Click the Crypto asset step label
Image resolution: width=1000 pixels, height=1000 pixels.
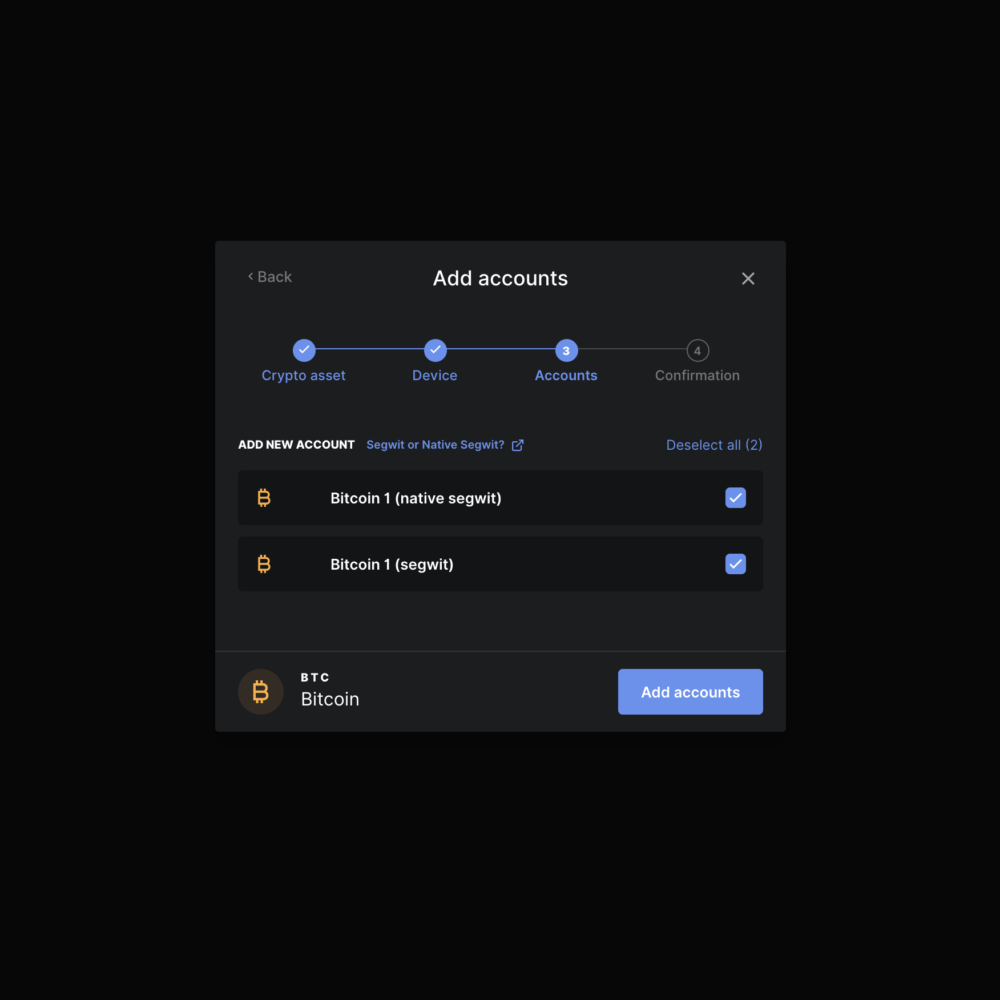point(304,376)
